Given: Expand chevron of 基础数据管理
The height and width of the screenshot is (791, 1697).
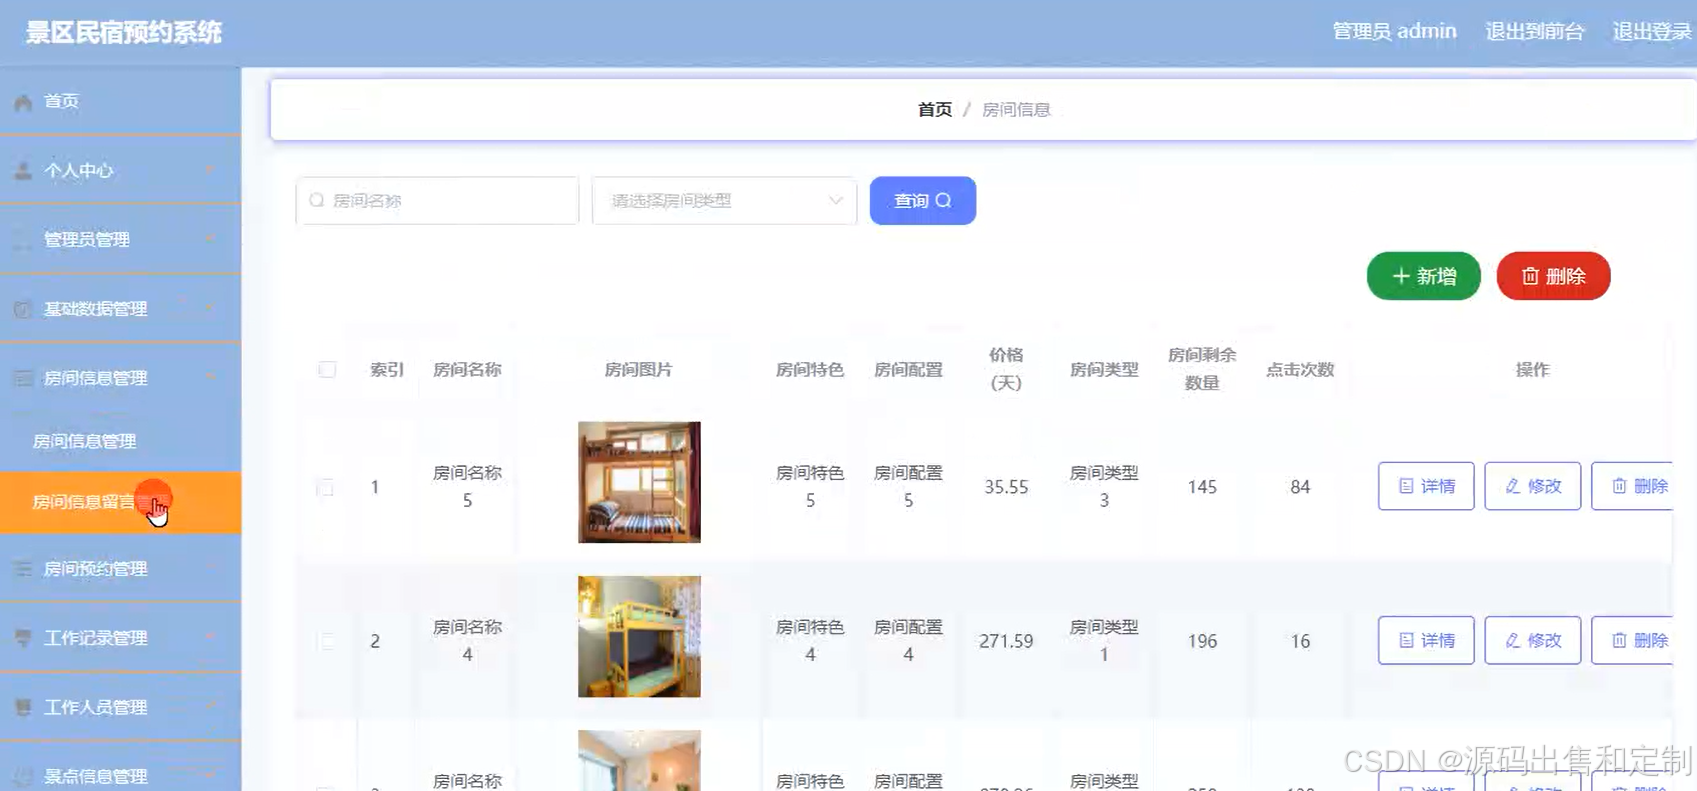Looking at the screenshot, I should tap(210, 309).
